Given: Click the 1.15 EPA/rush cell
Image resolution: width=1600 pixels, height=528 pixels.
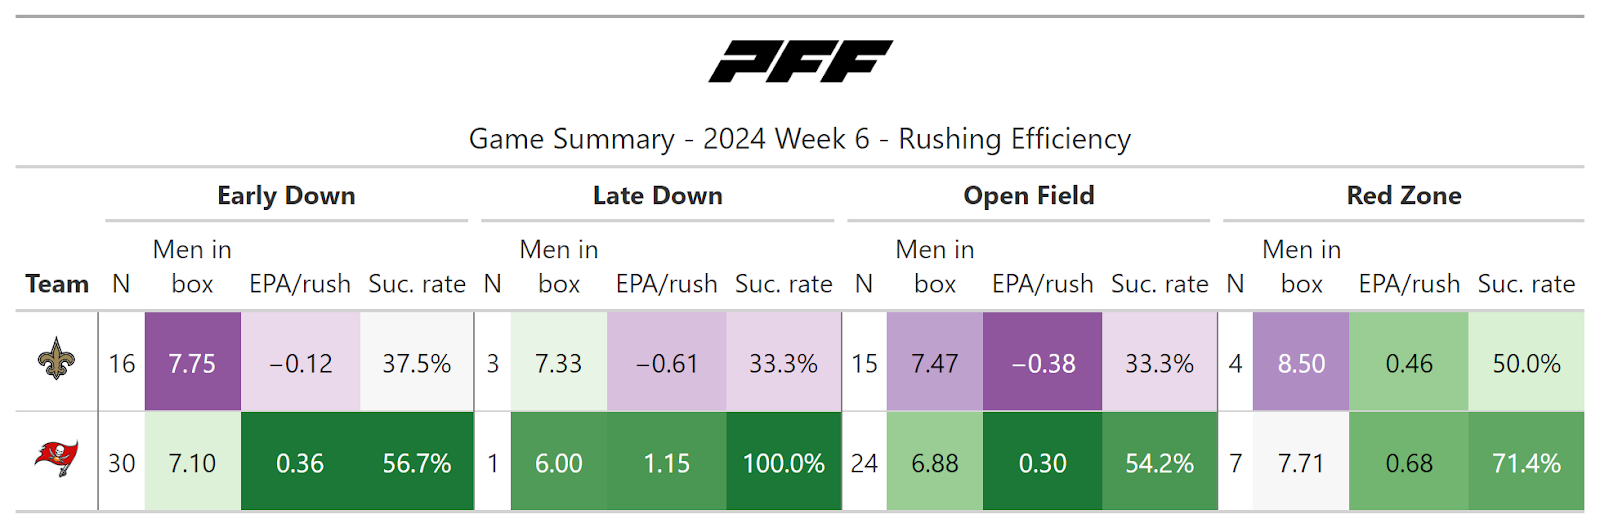Looking at the screenshot, I should (x=666, y=463).
